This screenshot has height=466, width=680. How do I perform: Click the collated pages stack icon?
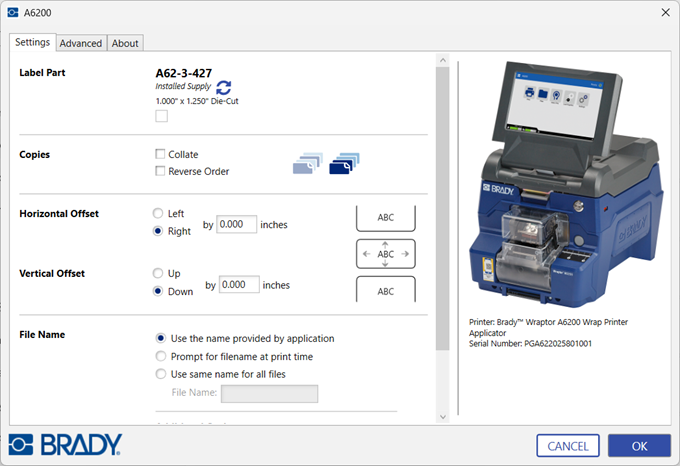pos(307,164)
